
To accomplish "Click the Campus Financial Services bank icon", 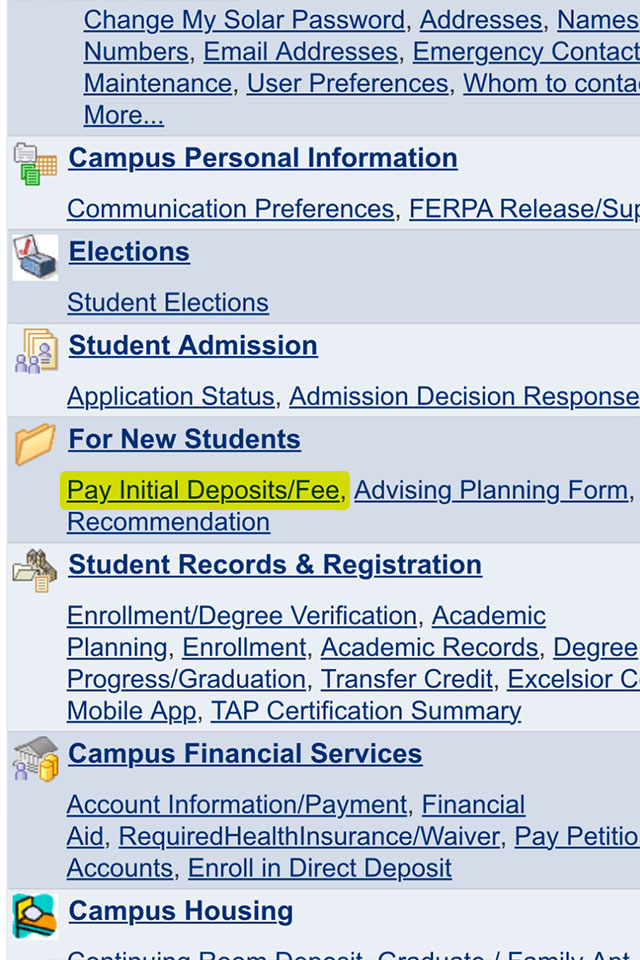I will 35,758.
